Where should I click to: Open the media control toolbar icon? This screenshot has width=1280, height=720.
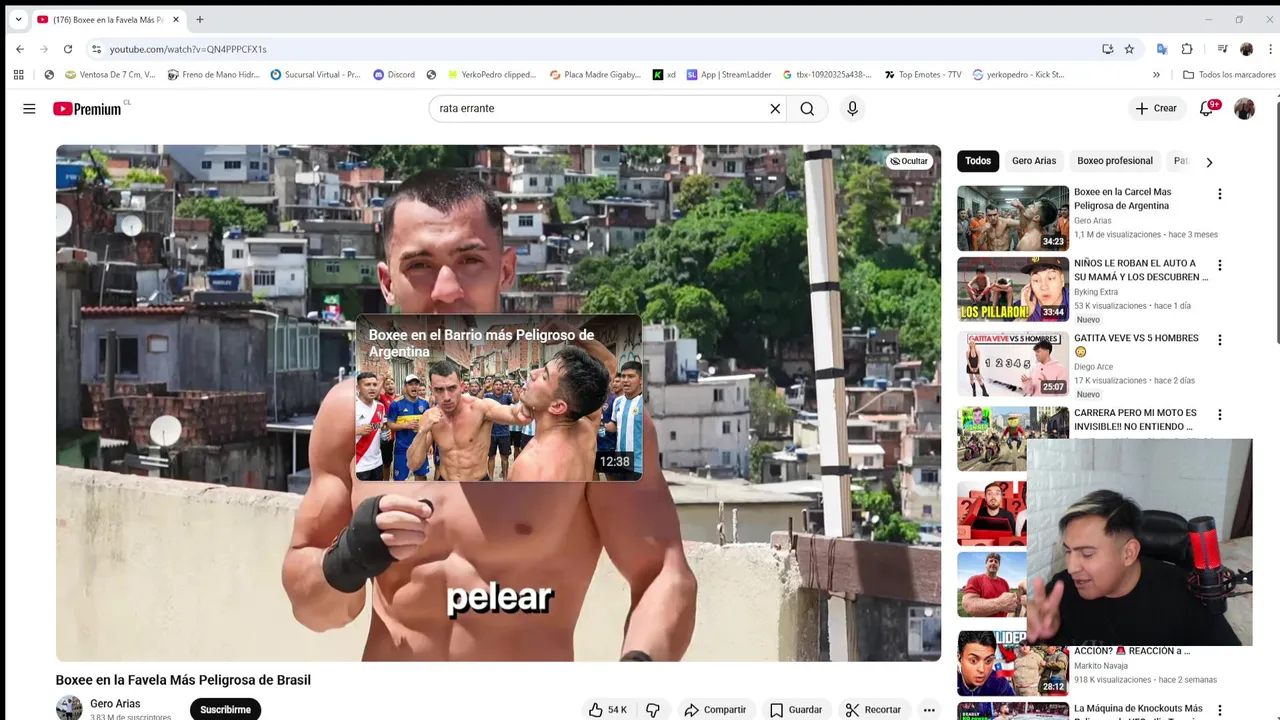coord(1222,49)
